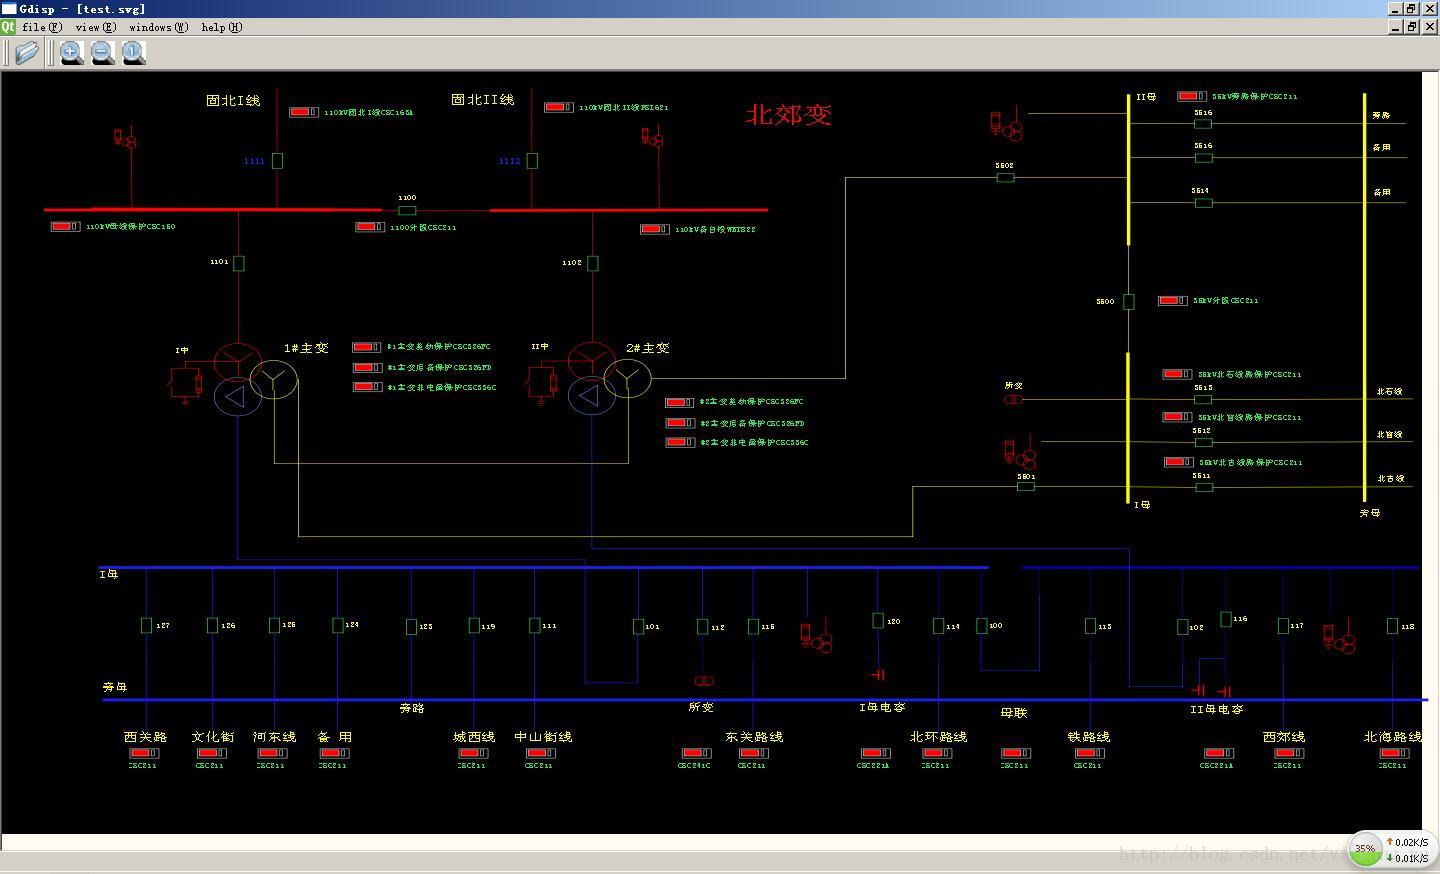Click breaker 5511 on 北古线
This screenshot has width=1440, height=874.
pos(1204,487)
